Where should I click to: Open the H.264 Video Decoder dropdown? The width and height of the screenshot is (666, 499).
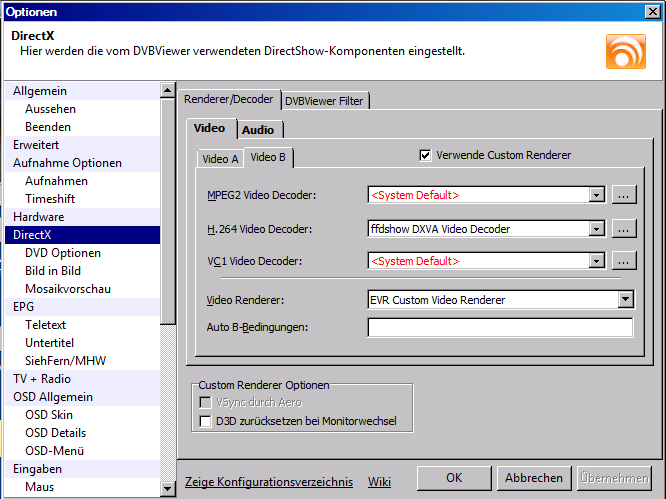[x=597, y=229]
